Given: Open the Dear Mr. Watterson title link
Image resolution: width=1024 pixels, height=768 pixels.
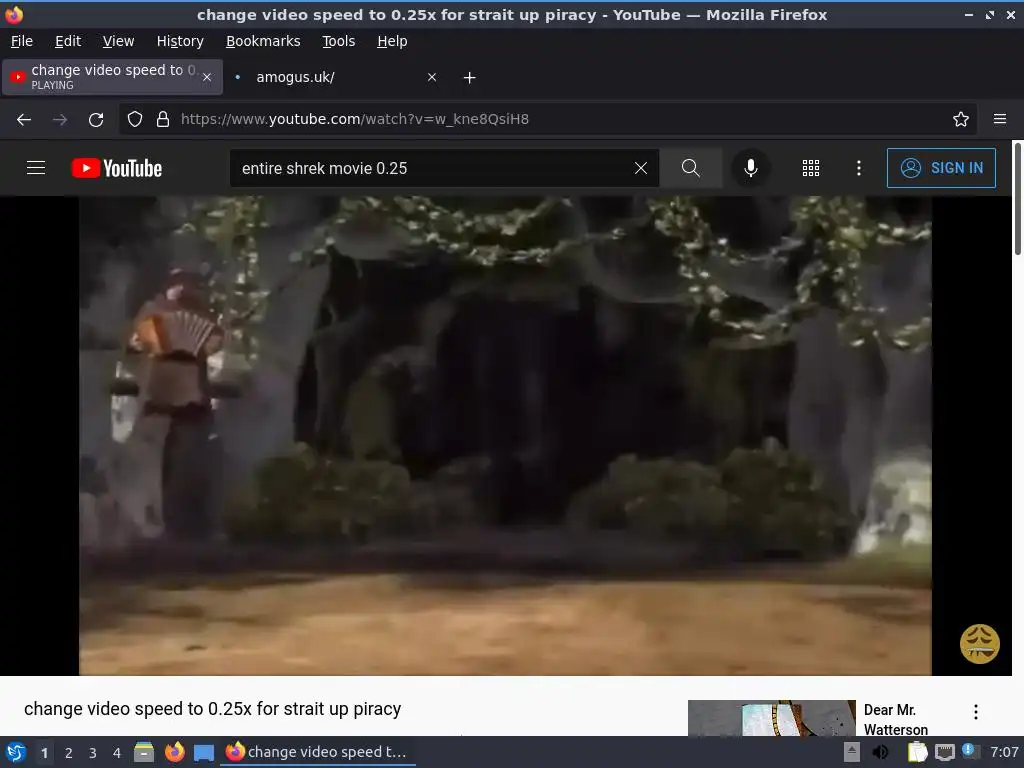Looking at the screenshot, I should coord(895,719).
